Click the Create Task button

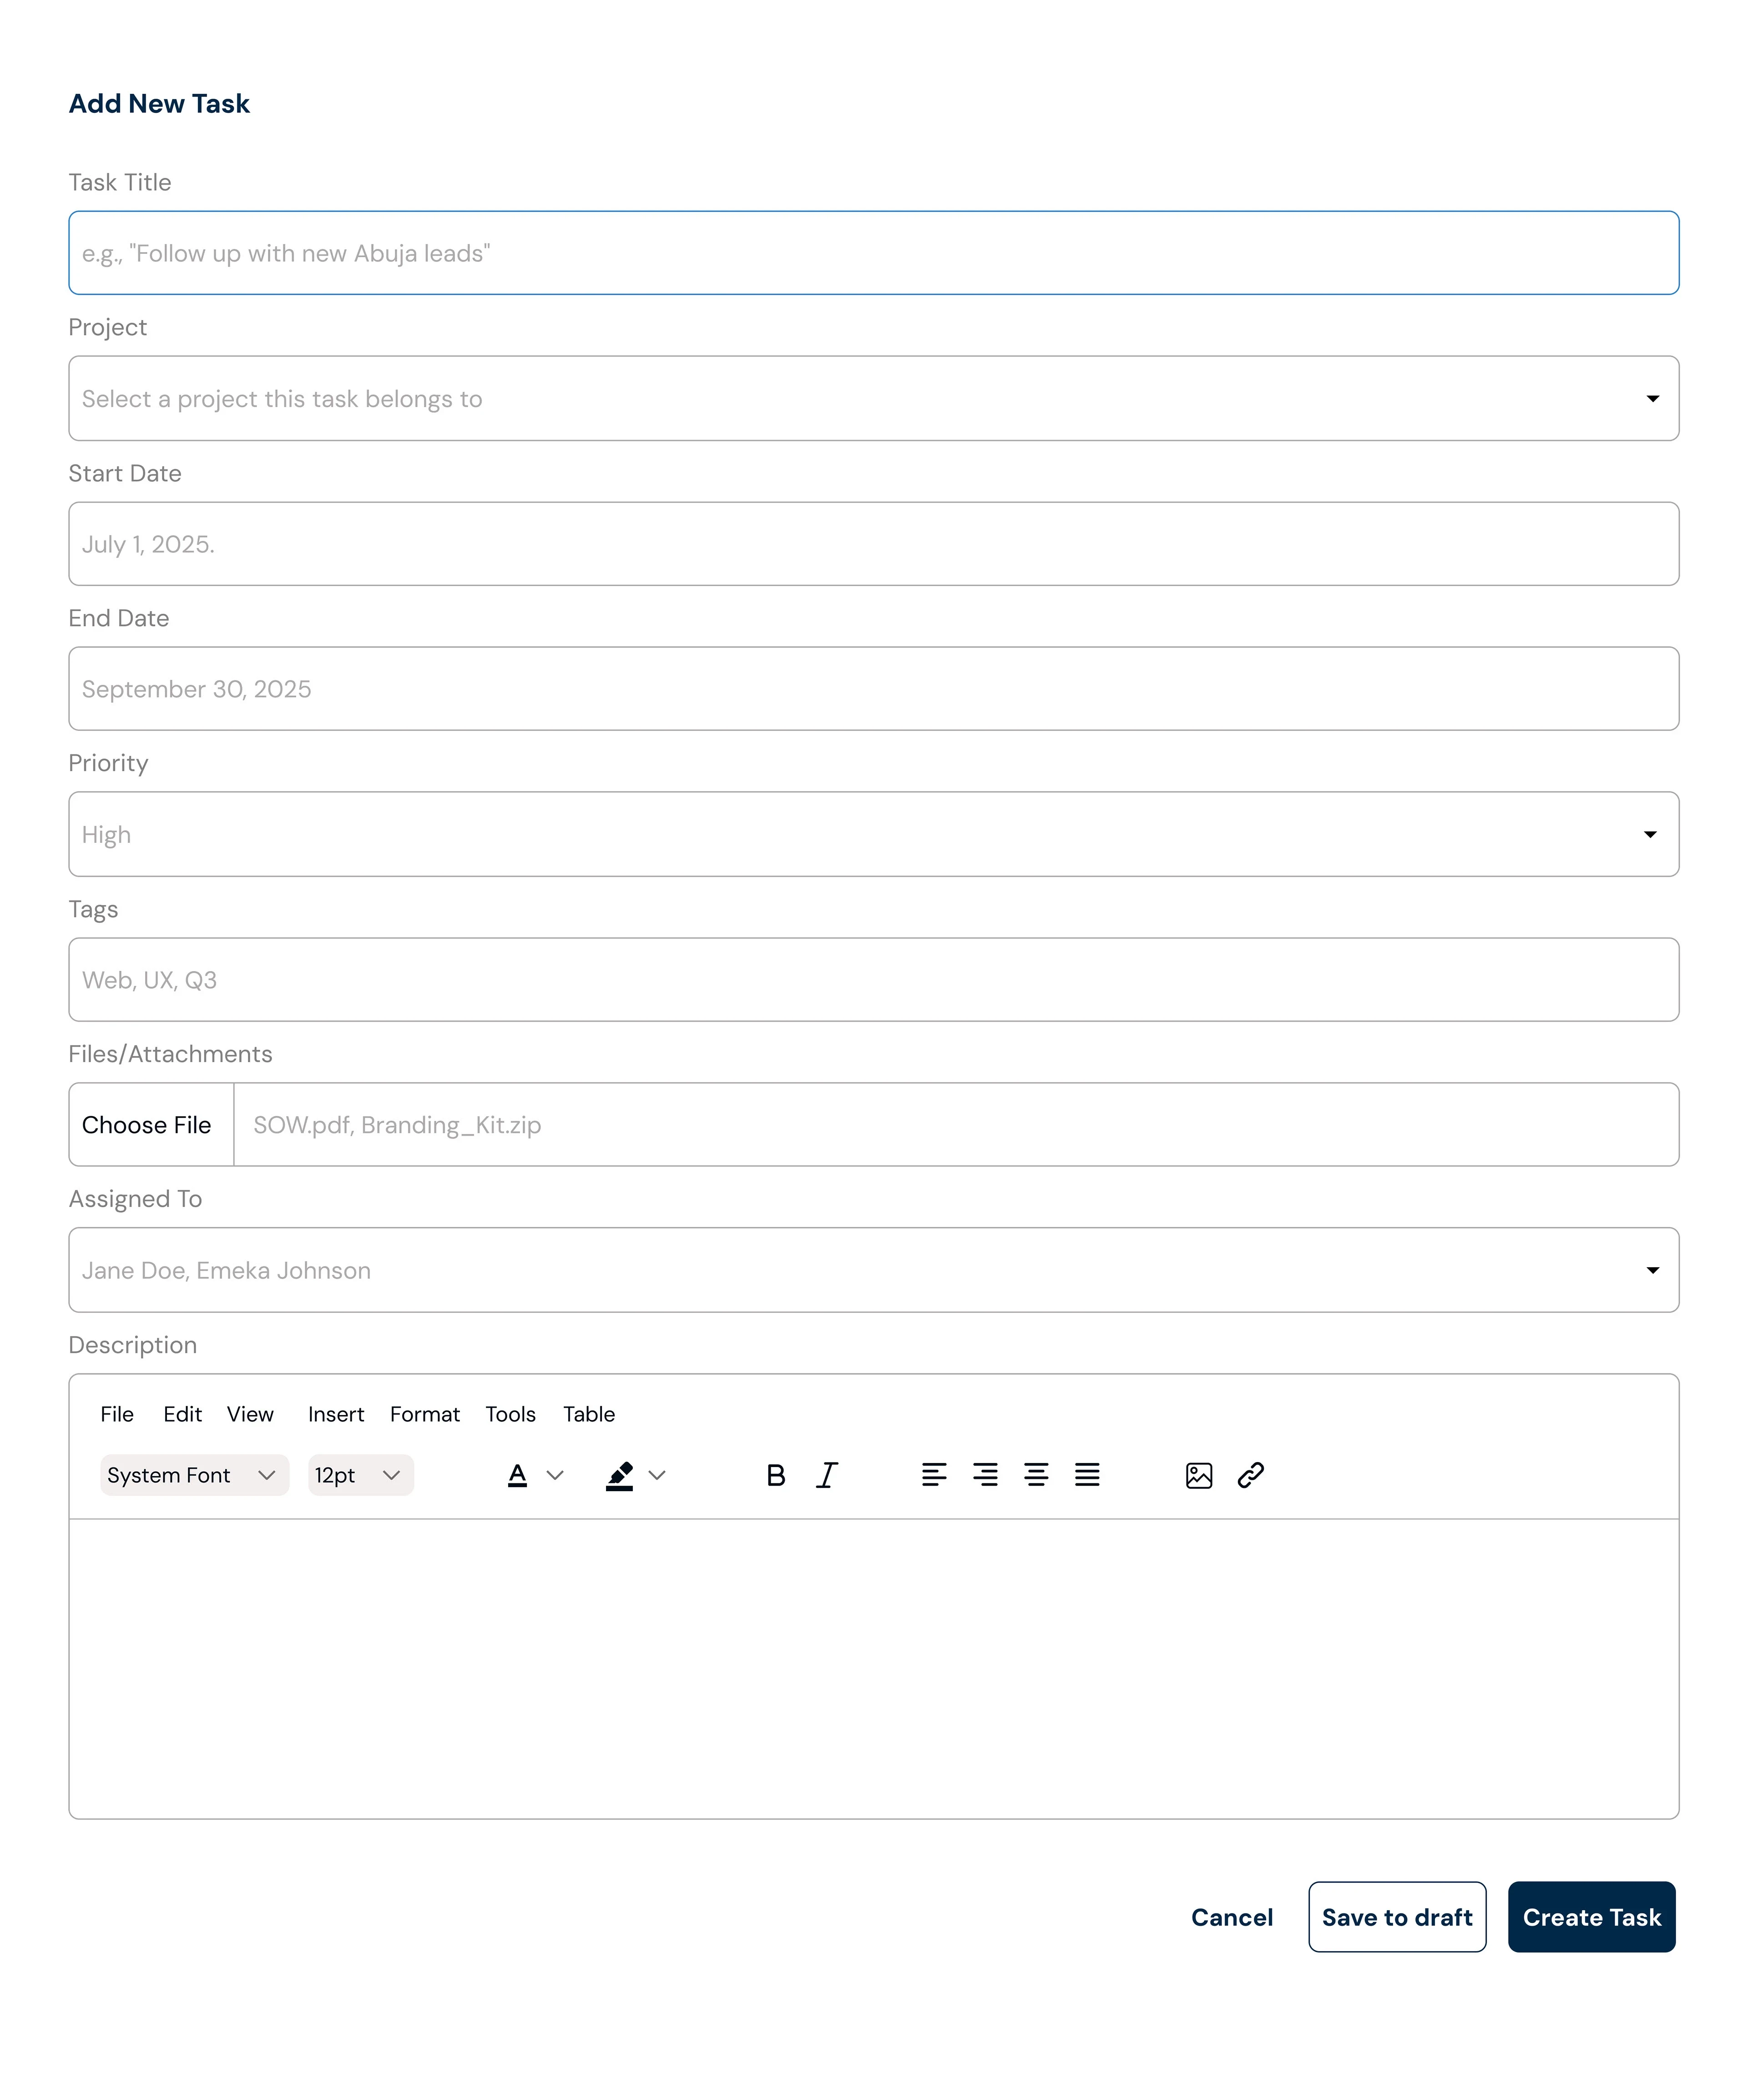(x=1590, y=1917)
